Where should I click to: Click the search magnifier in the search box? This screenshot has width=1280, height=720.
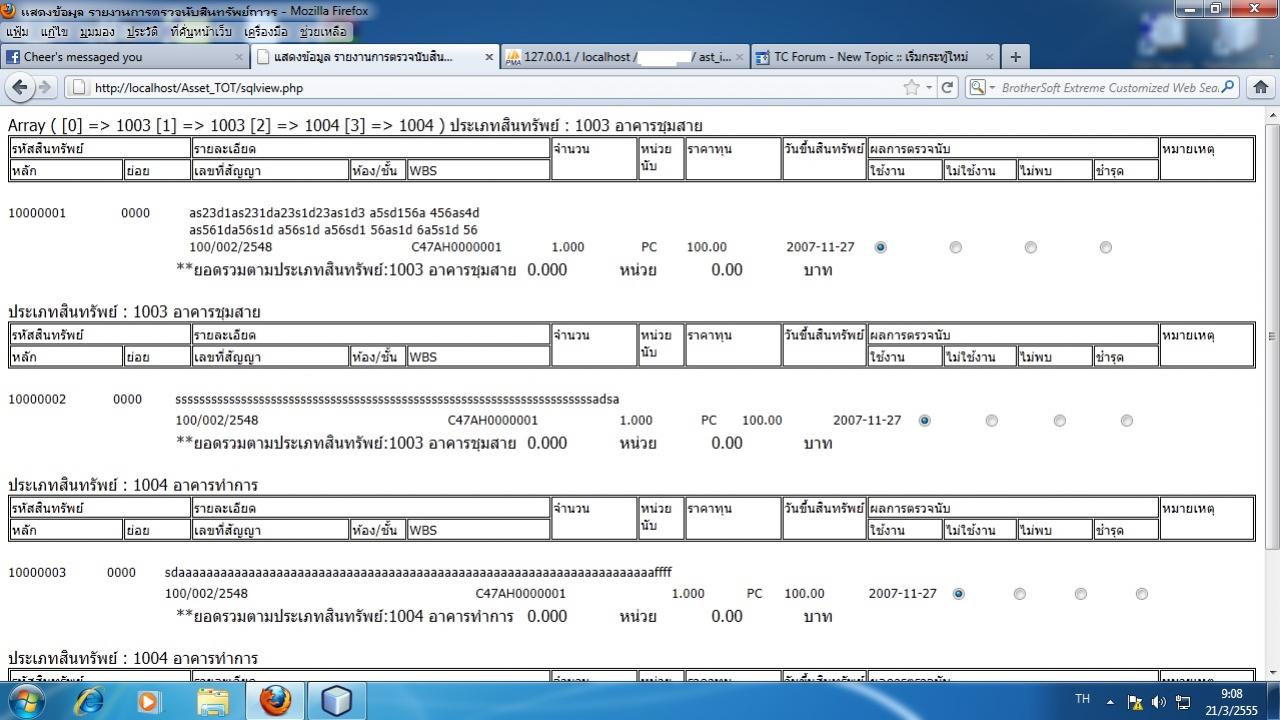pos(1227,87)
